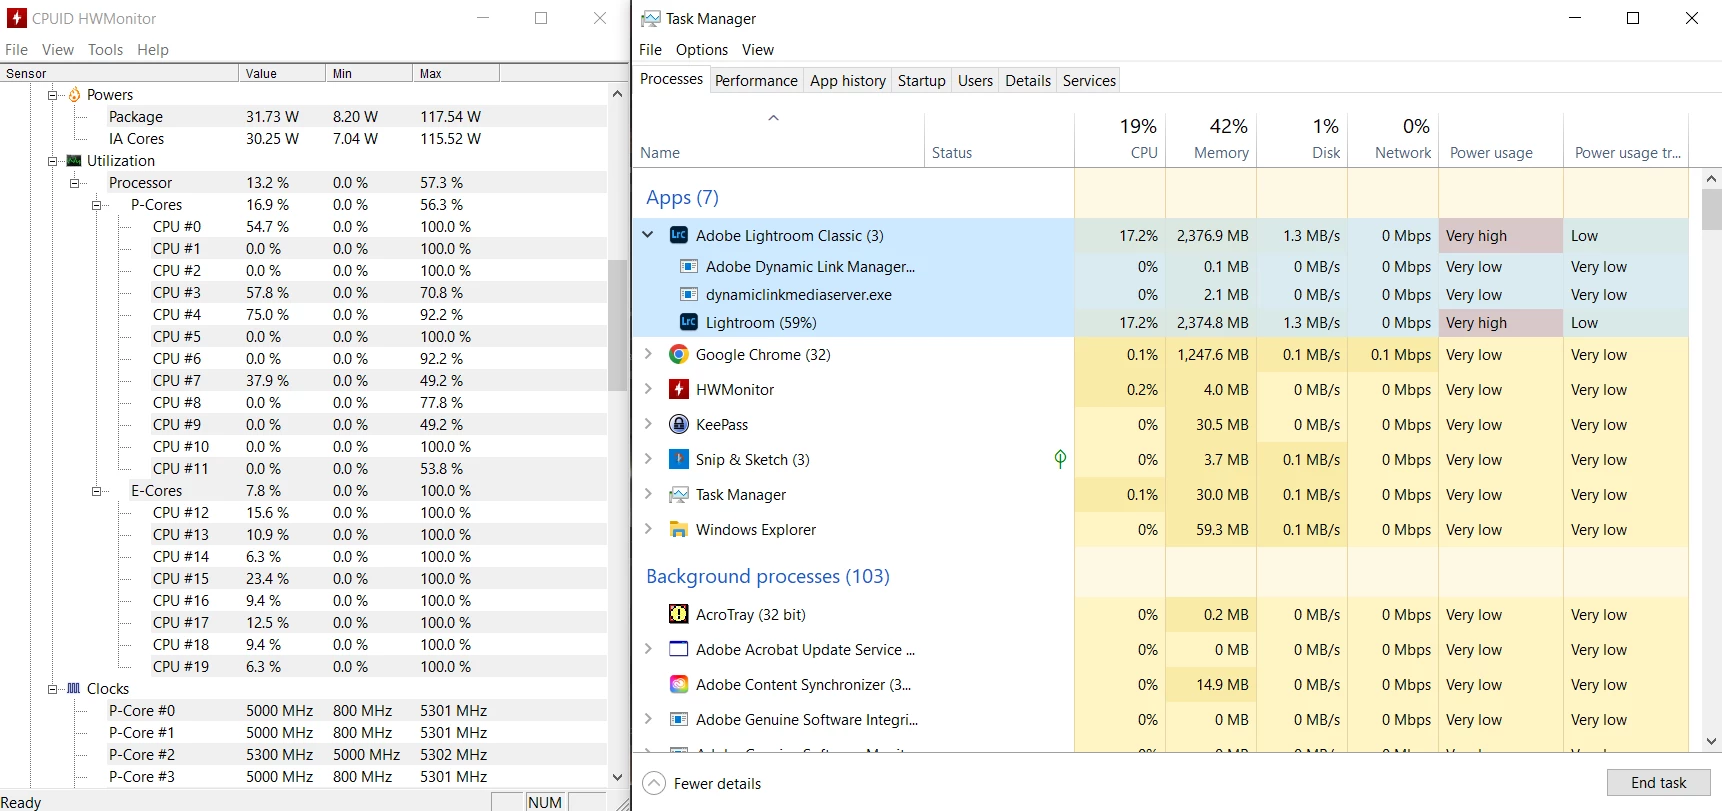Click the green leaf suspended status icon
Viewport: 1722px width, 811px height.
tap(1060, 459)
